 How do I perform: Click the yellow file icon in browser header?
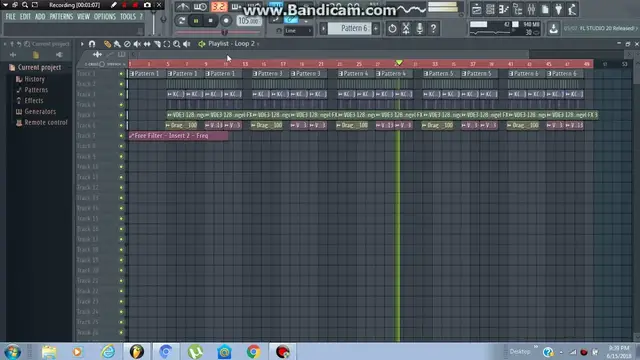click(36, 55)
